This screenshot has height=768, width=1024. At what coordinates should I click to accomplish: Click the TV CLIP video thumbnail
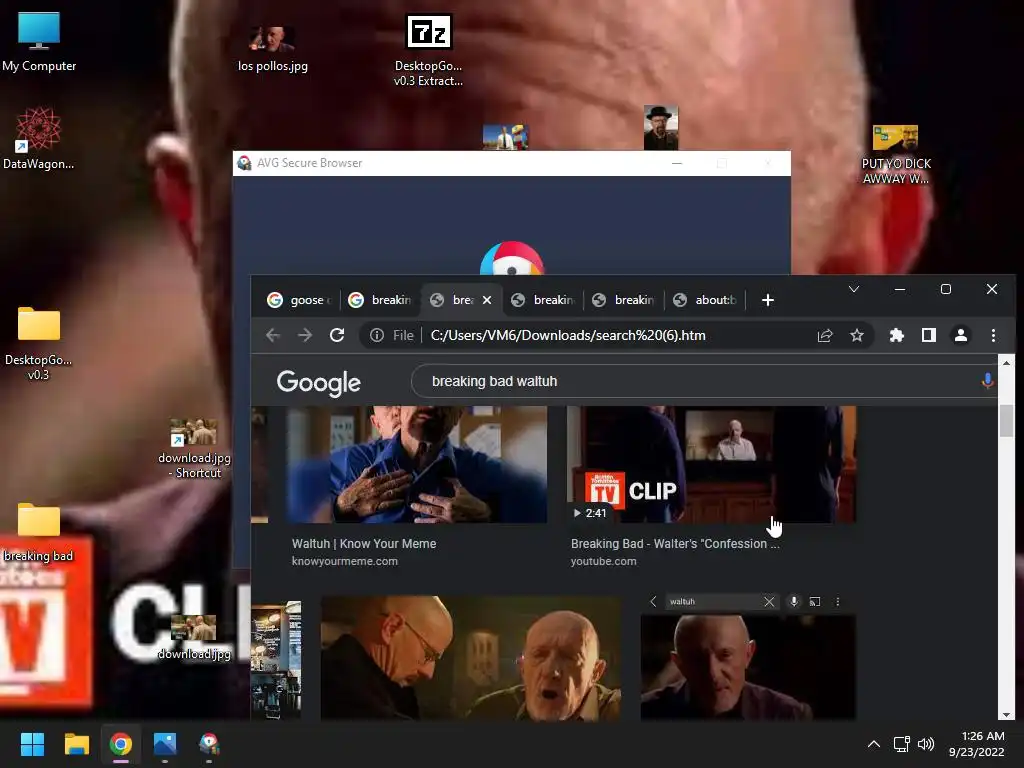pos(711,464)
